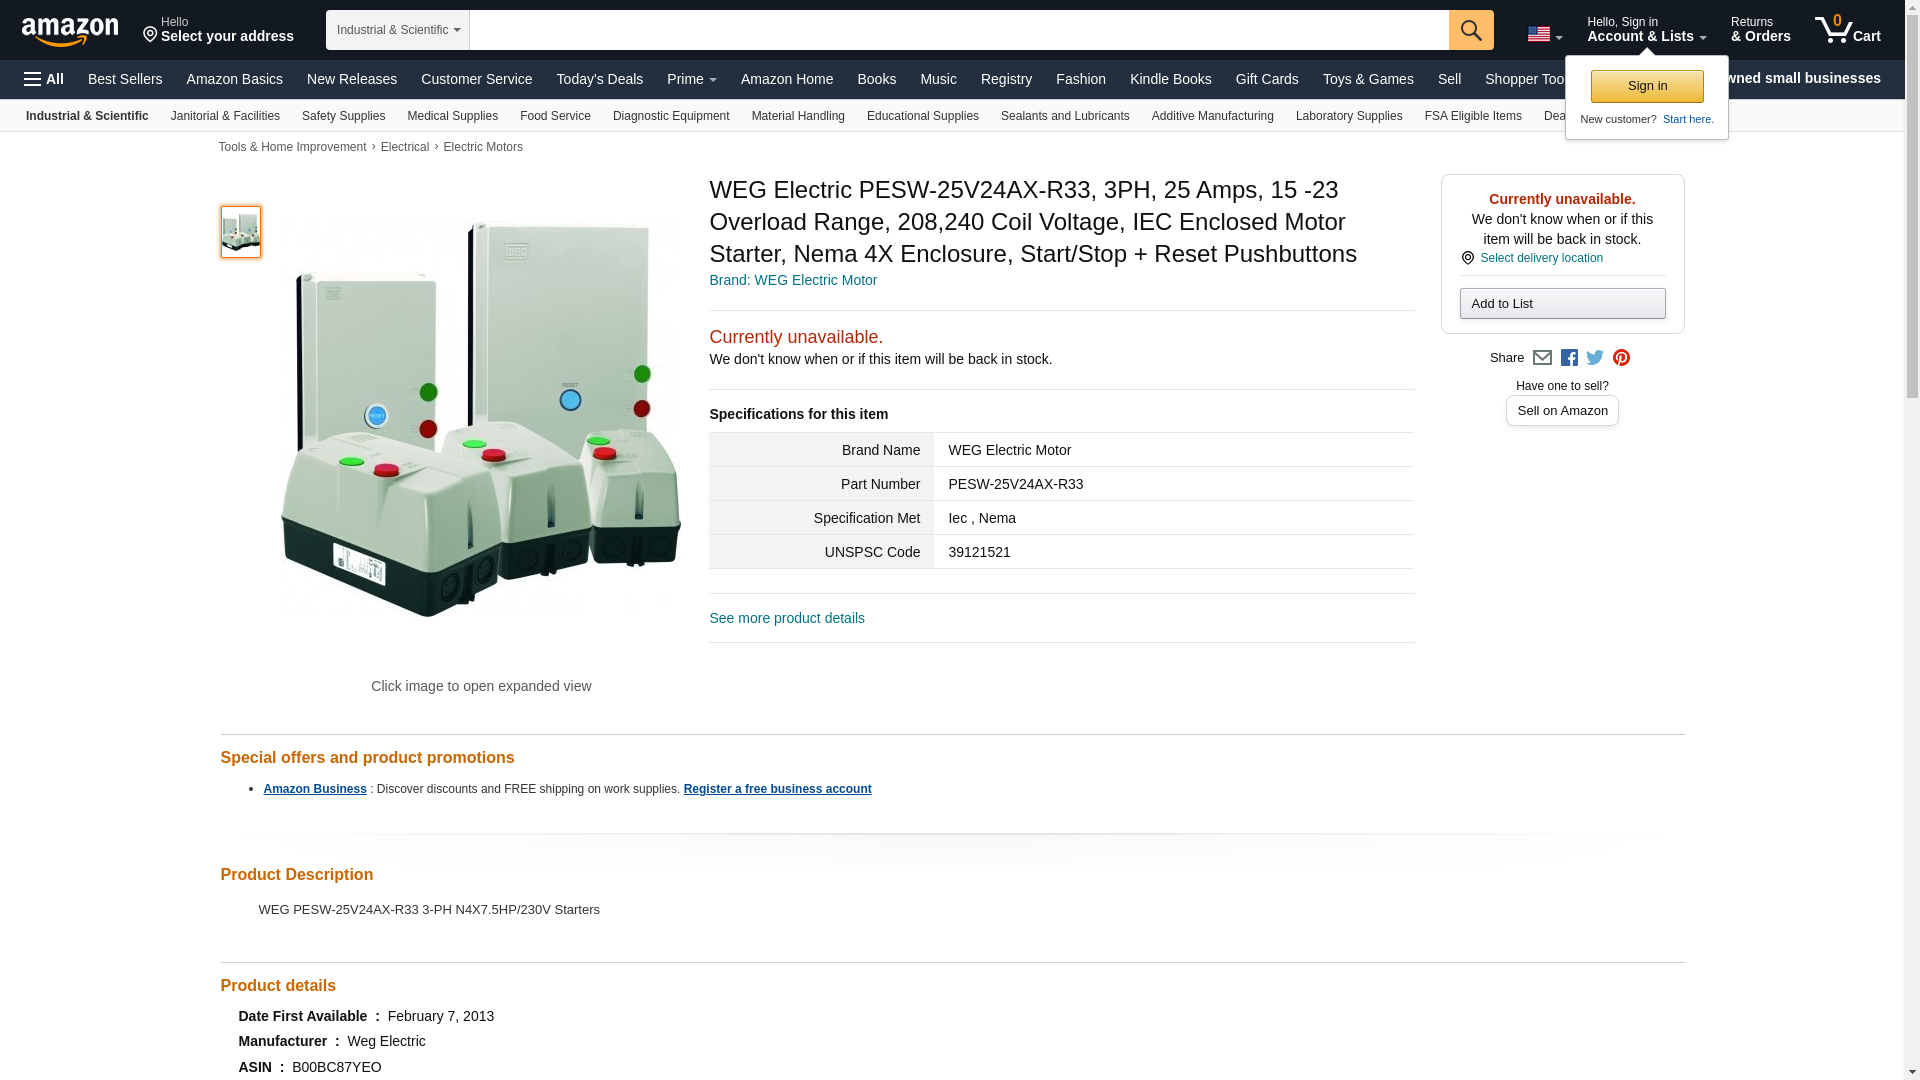This screenshot has height=1080, width=1920.
Task: Click See more product details link
Action: point(786,618)
